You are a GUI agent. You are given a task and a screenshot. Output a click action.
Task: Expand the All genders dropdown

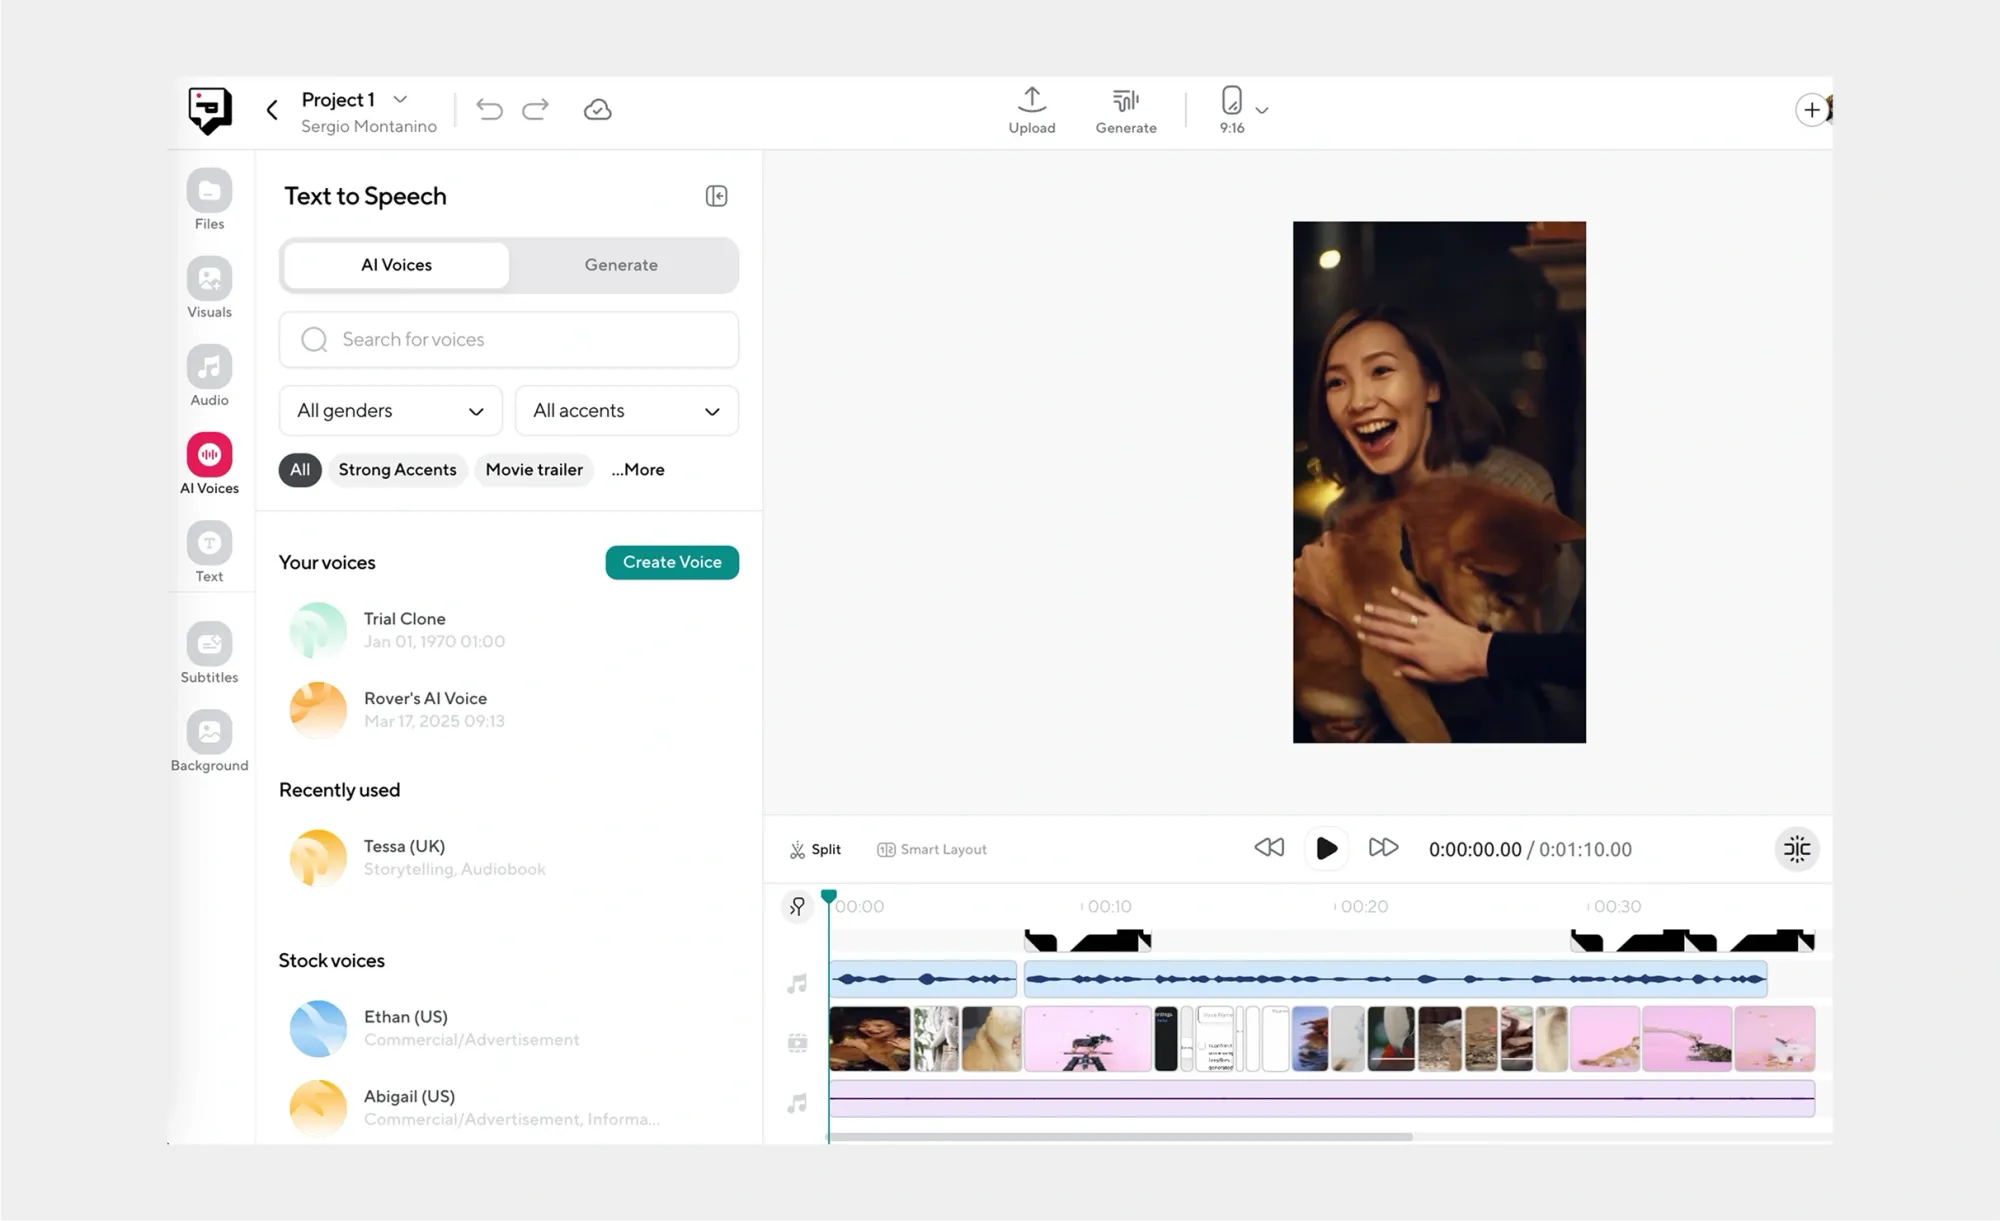pos(390,411)
